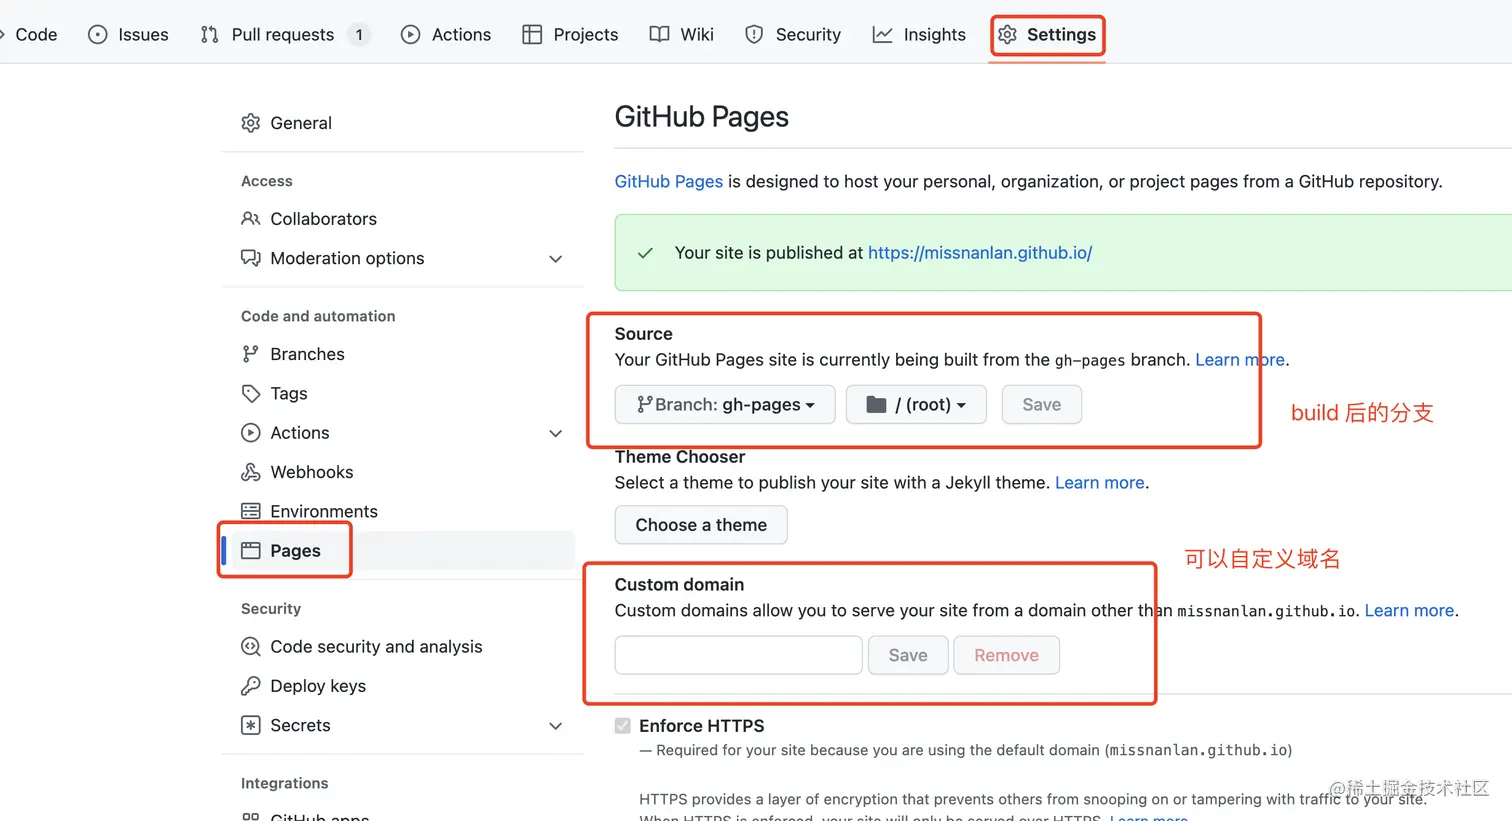The image size is (1512, 821).
Task: Click the Code security and analysis icon
Action: (251, 647)
